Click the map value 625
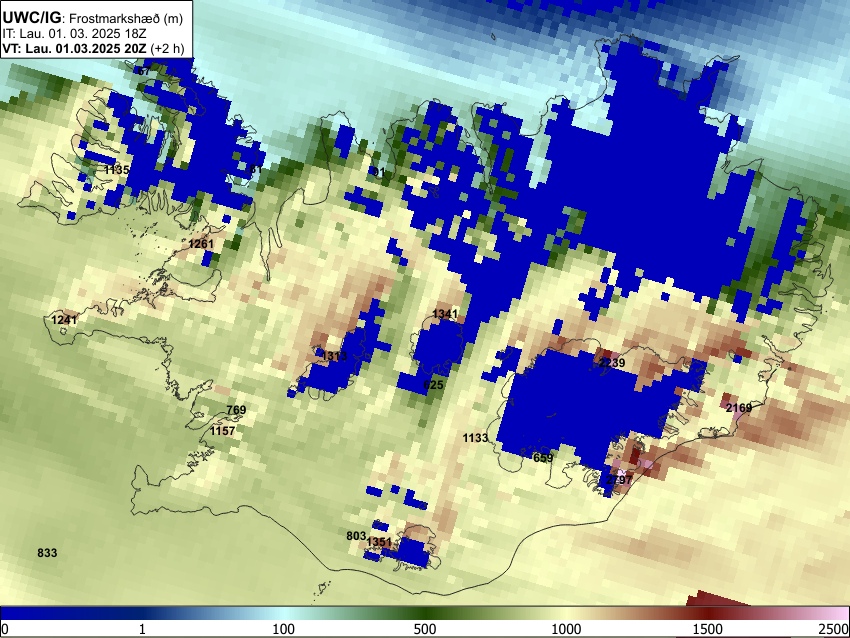Image resolution: width=850 pixels, height=638 pixels. coord(434,385)
